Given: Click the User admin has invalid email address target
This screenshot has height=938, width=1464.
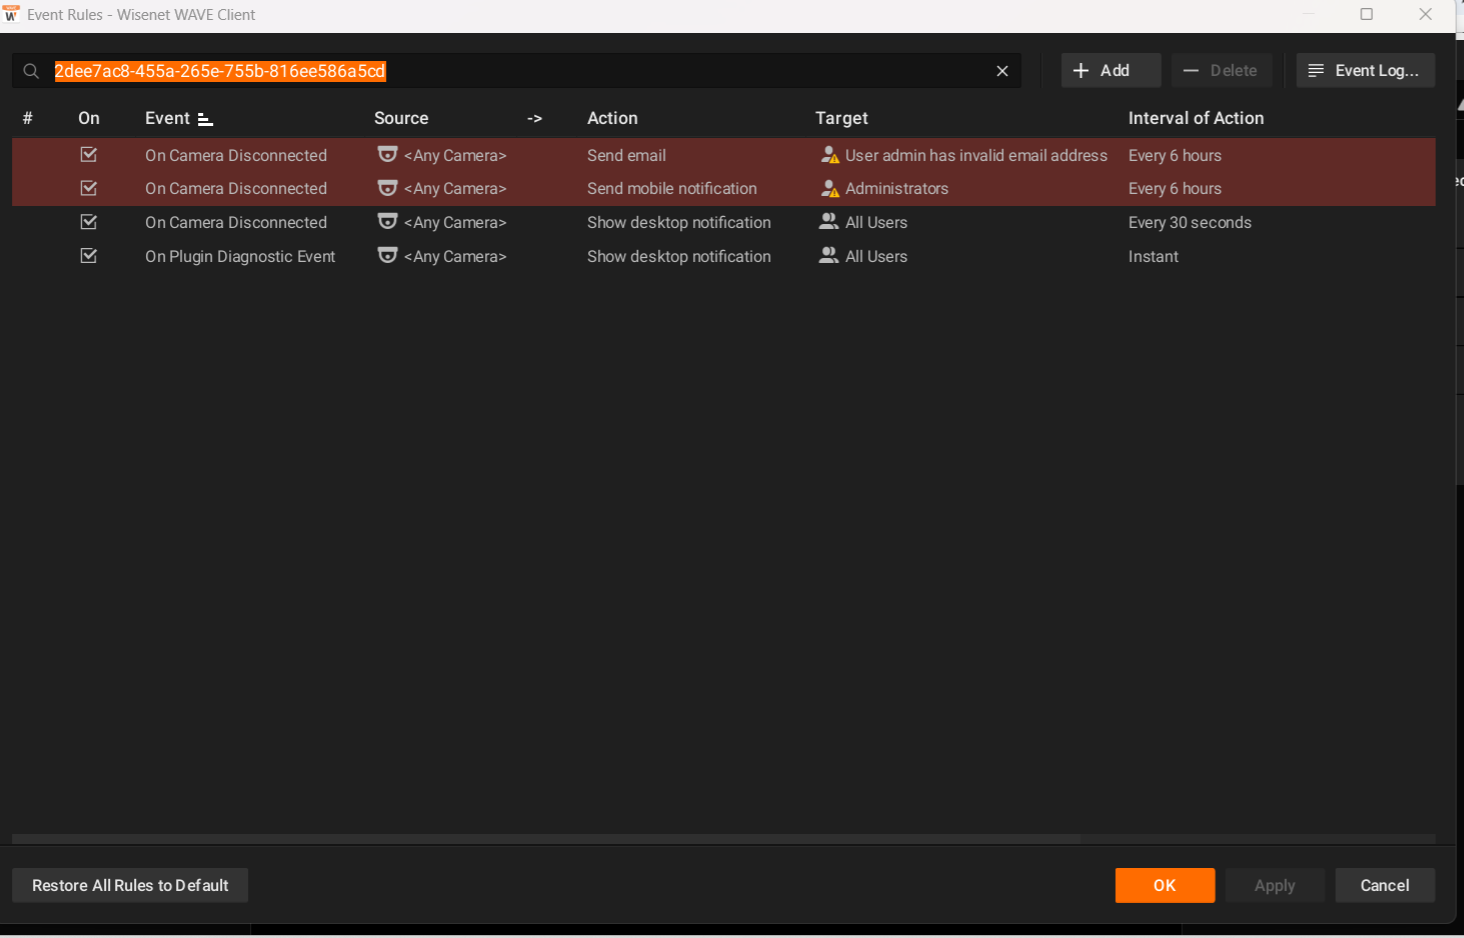Looking at the screenshot, I should 976,155.
